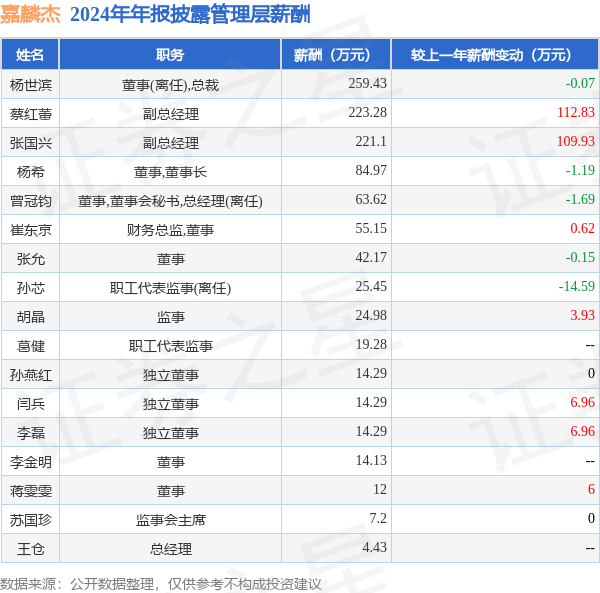Image resolution: width=600 pixels, height=593 pixels.
Task: Click the 嘉麟杰 company name in title
Action: (31, 15)
